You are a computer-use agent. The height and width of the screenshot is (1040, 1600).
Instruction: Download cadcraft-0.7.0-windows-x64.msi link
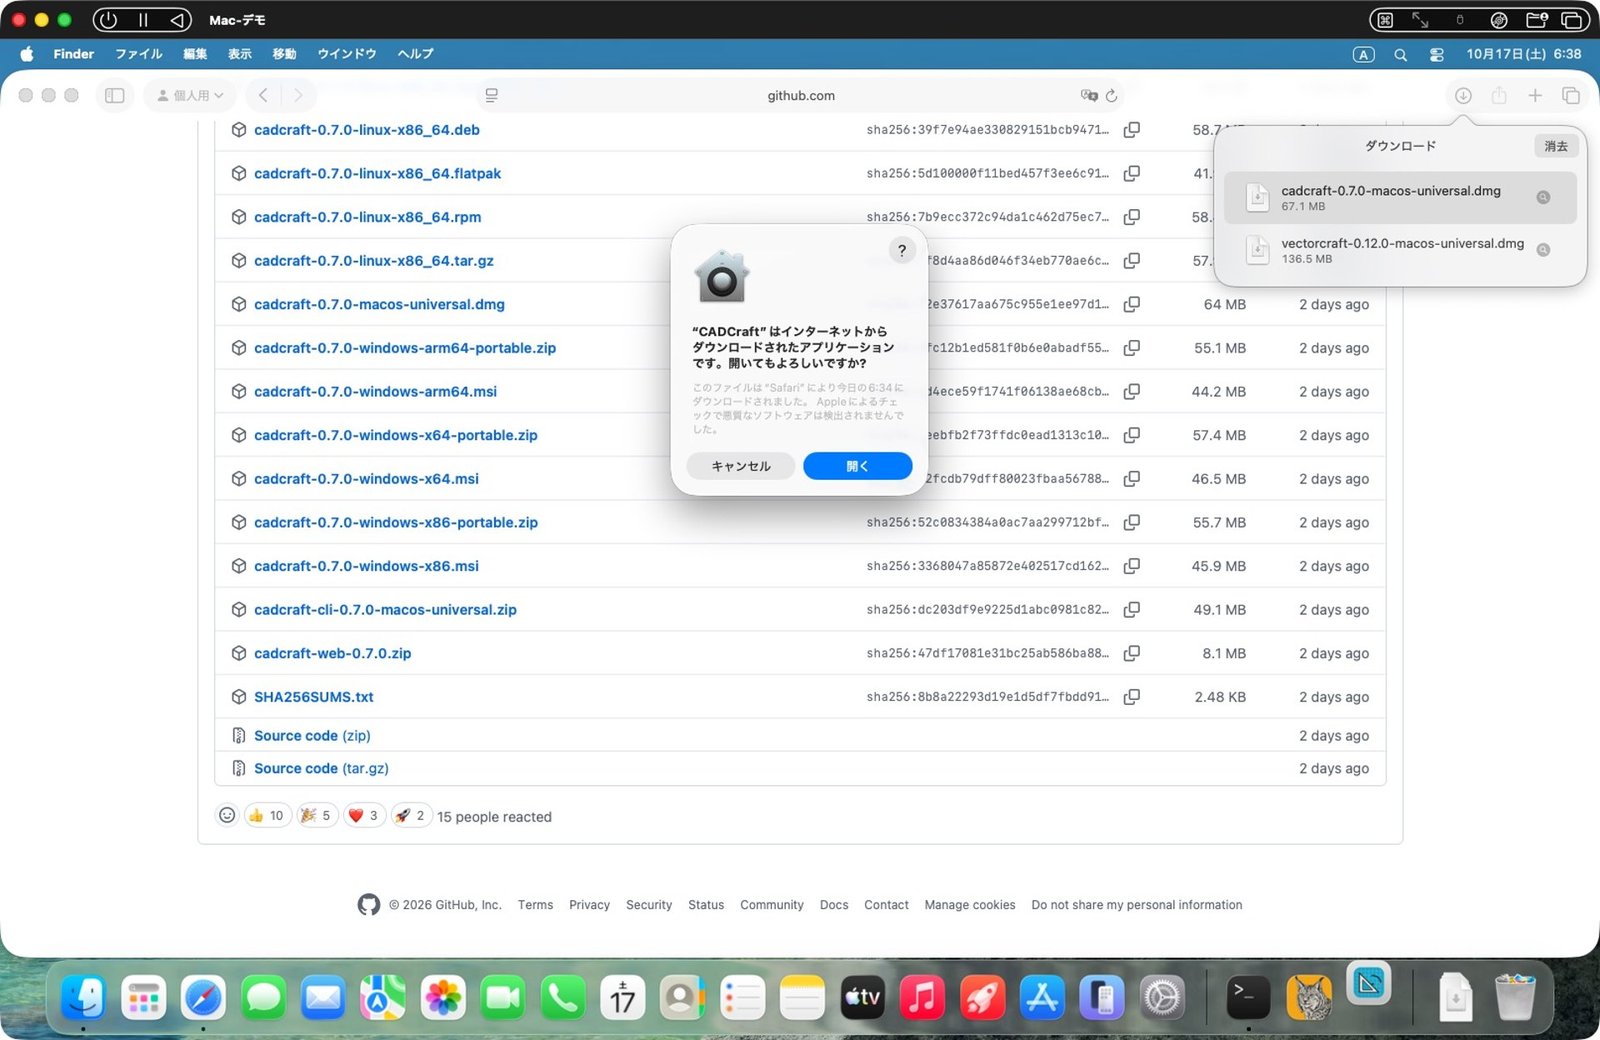[x=366, y=479]
